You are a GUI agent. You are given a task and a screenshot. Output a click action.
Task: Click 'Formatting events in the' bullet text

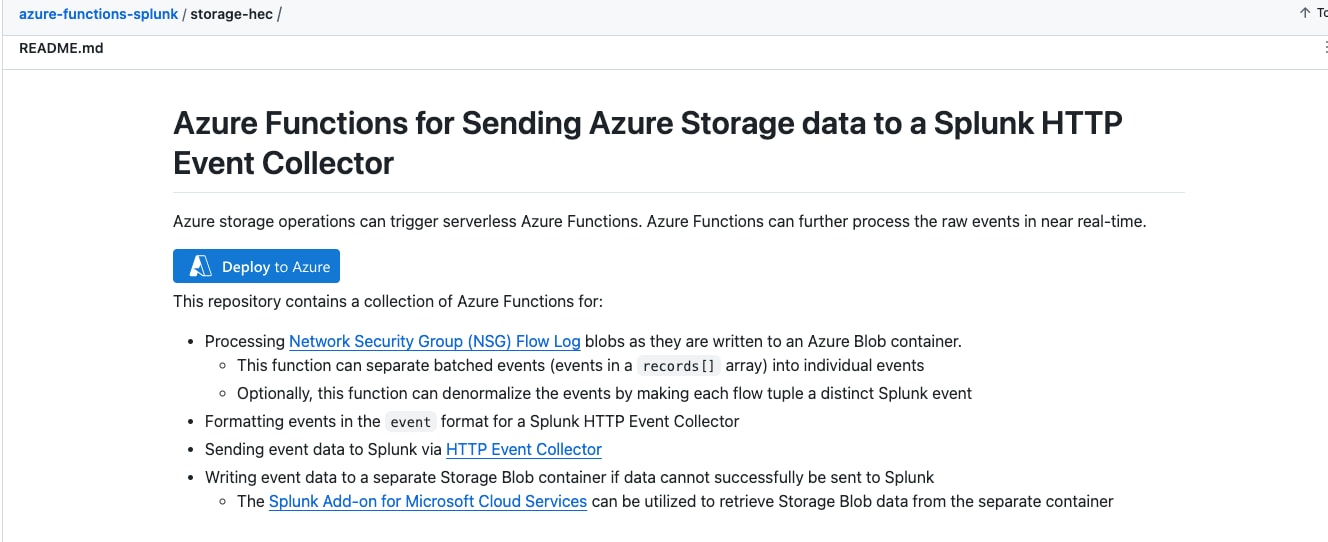[x=292, y=421]
